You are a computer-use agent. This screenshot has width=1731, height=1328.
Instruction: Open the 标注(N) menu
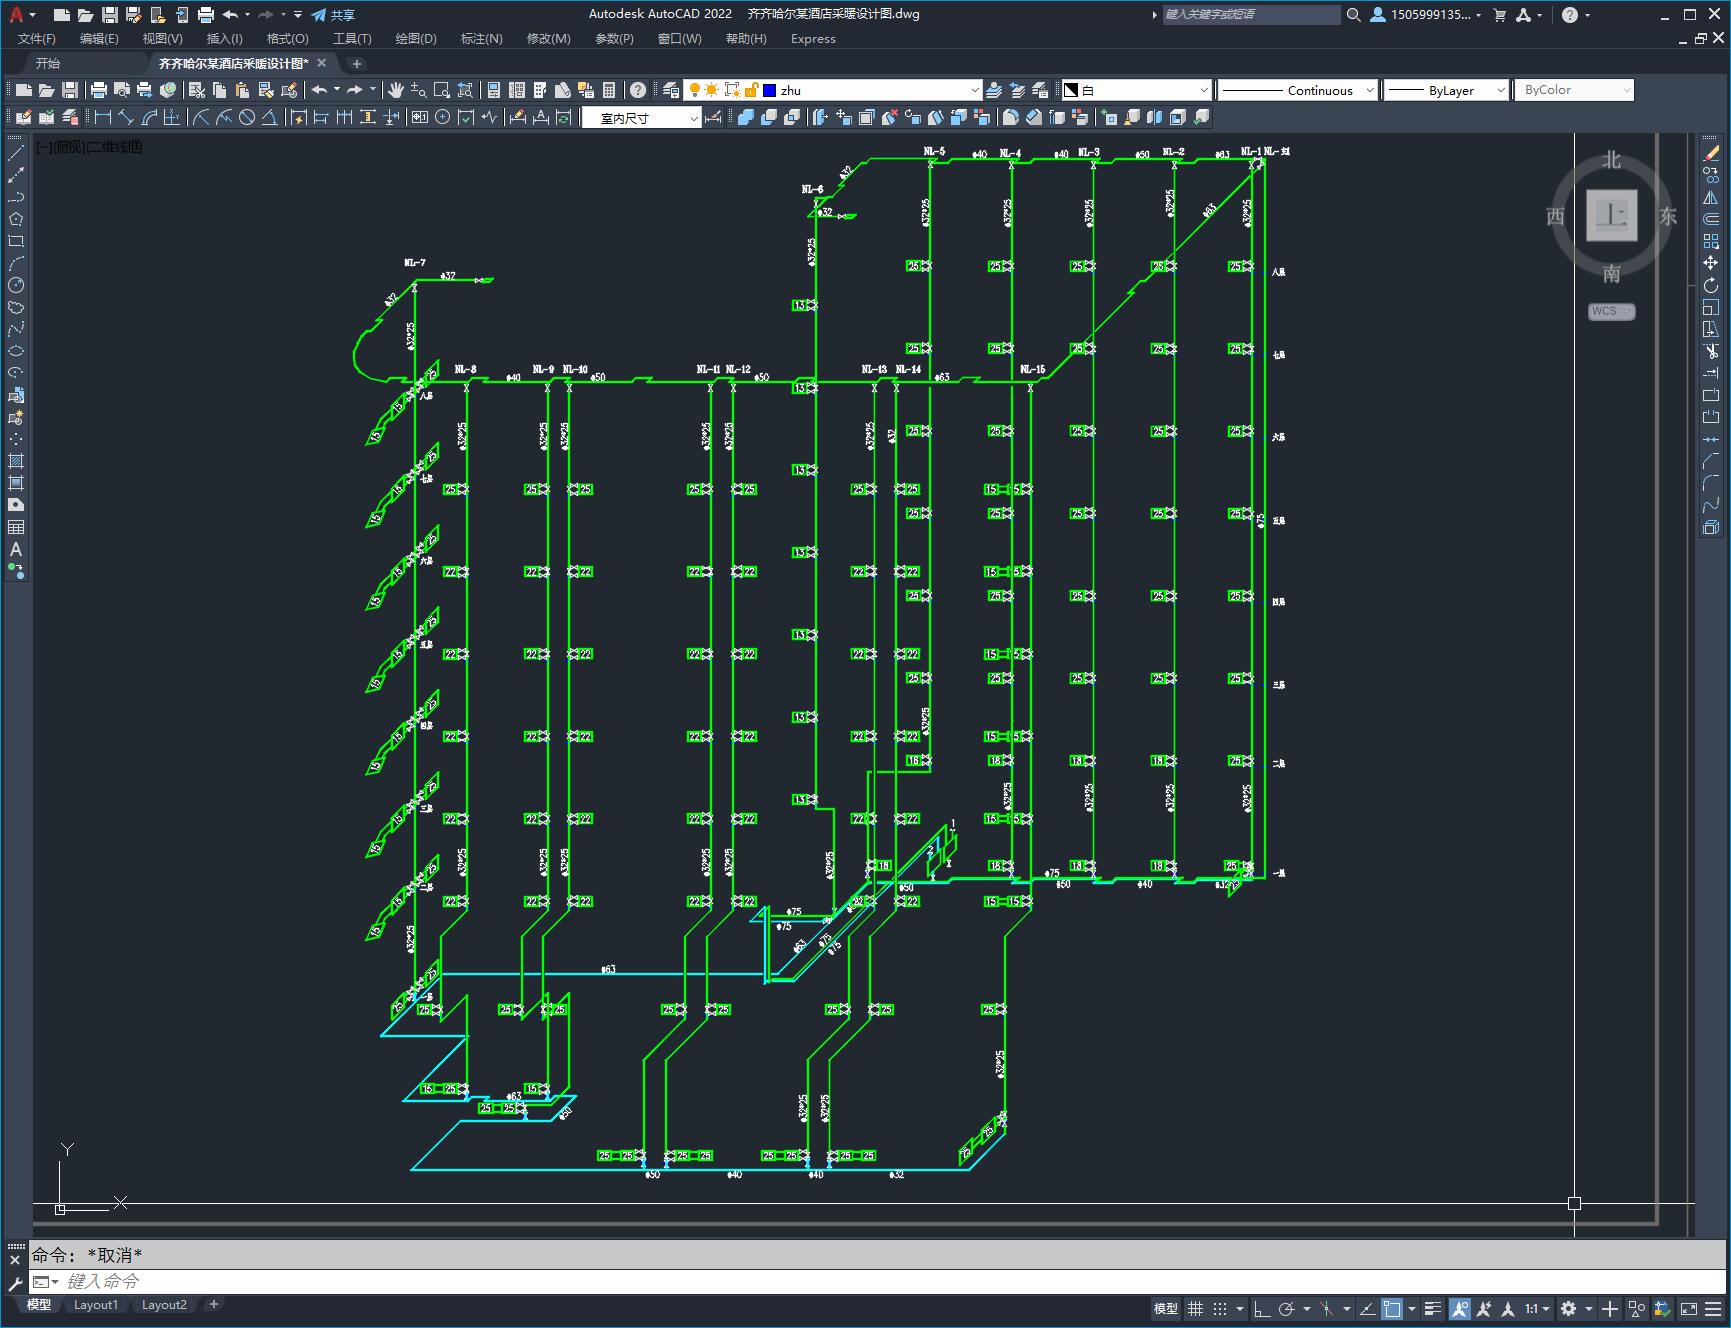[x=481, y=39]
